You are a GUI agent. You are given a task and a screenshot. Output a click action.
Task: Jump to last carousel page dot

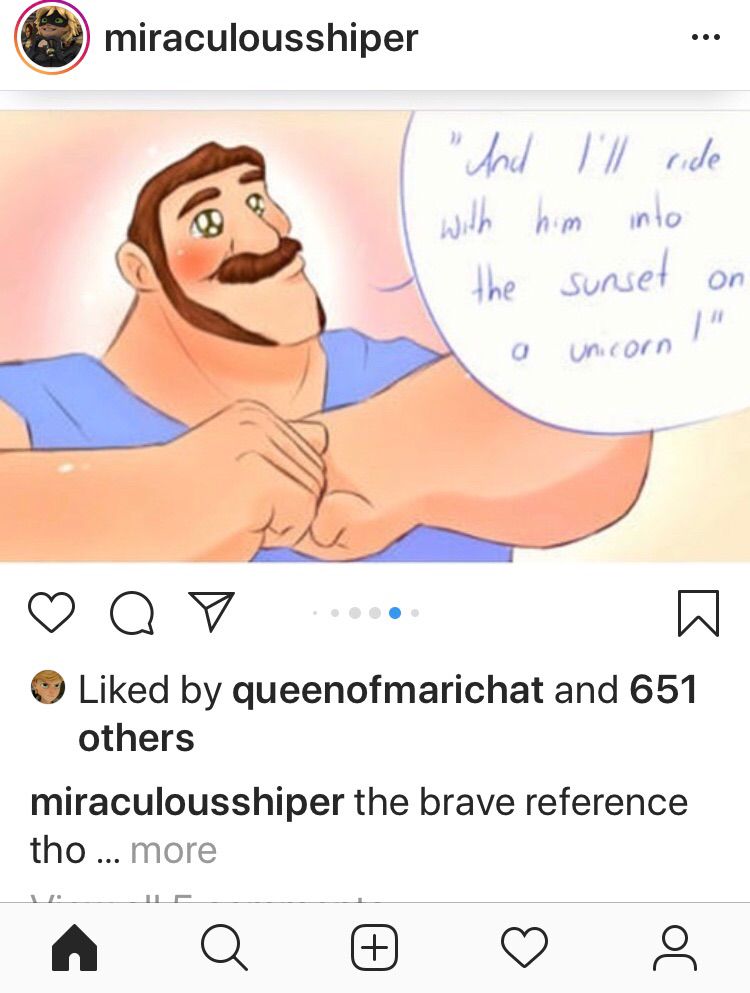pyautogui.click(x=414, y=612)
